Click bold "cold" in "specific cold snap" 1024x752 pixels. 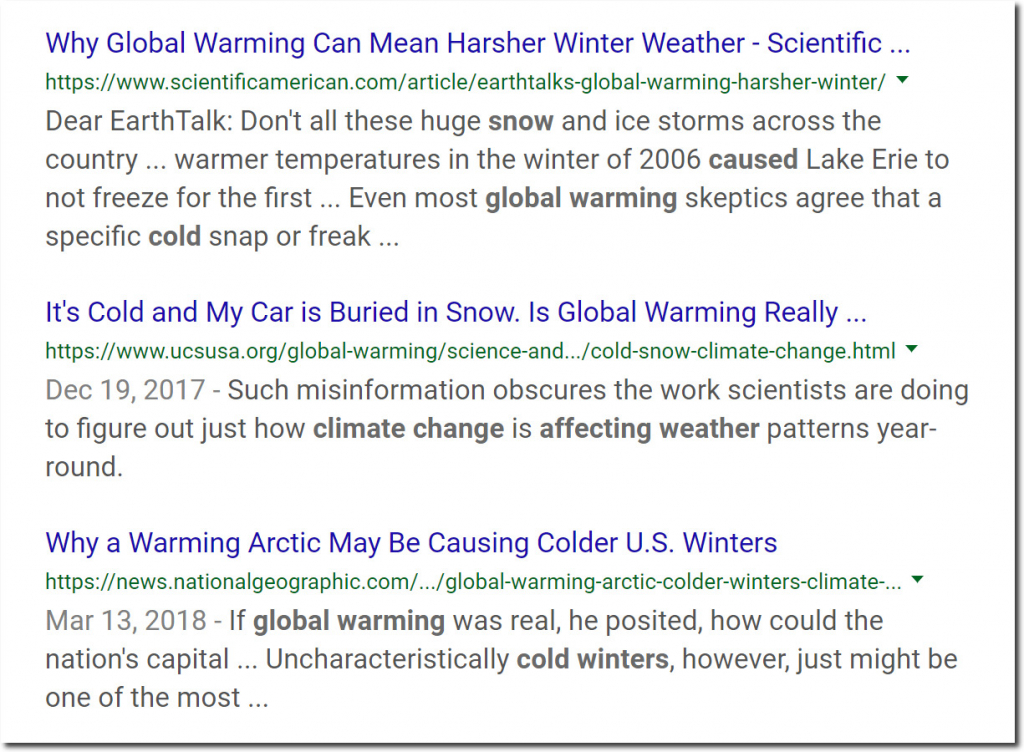174,236
